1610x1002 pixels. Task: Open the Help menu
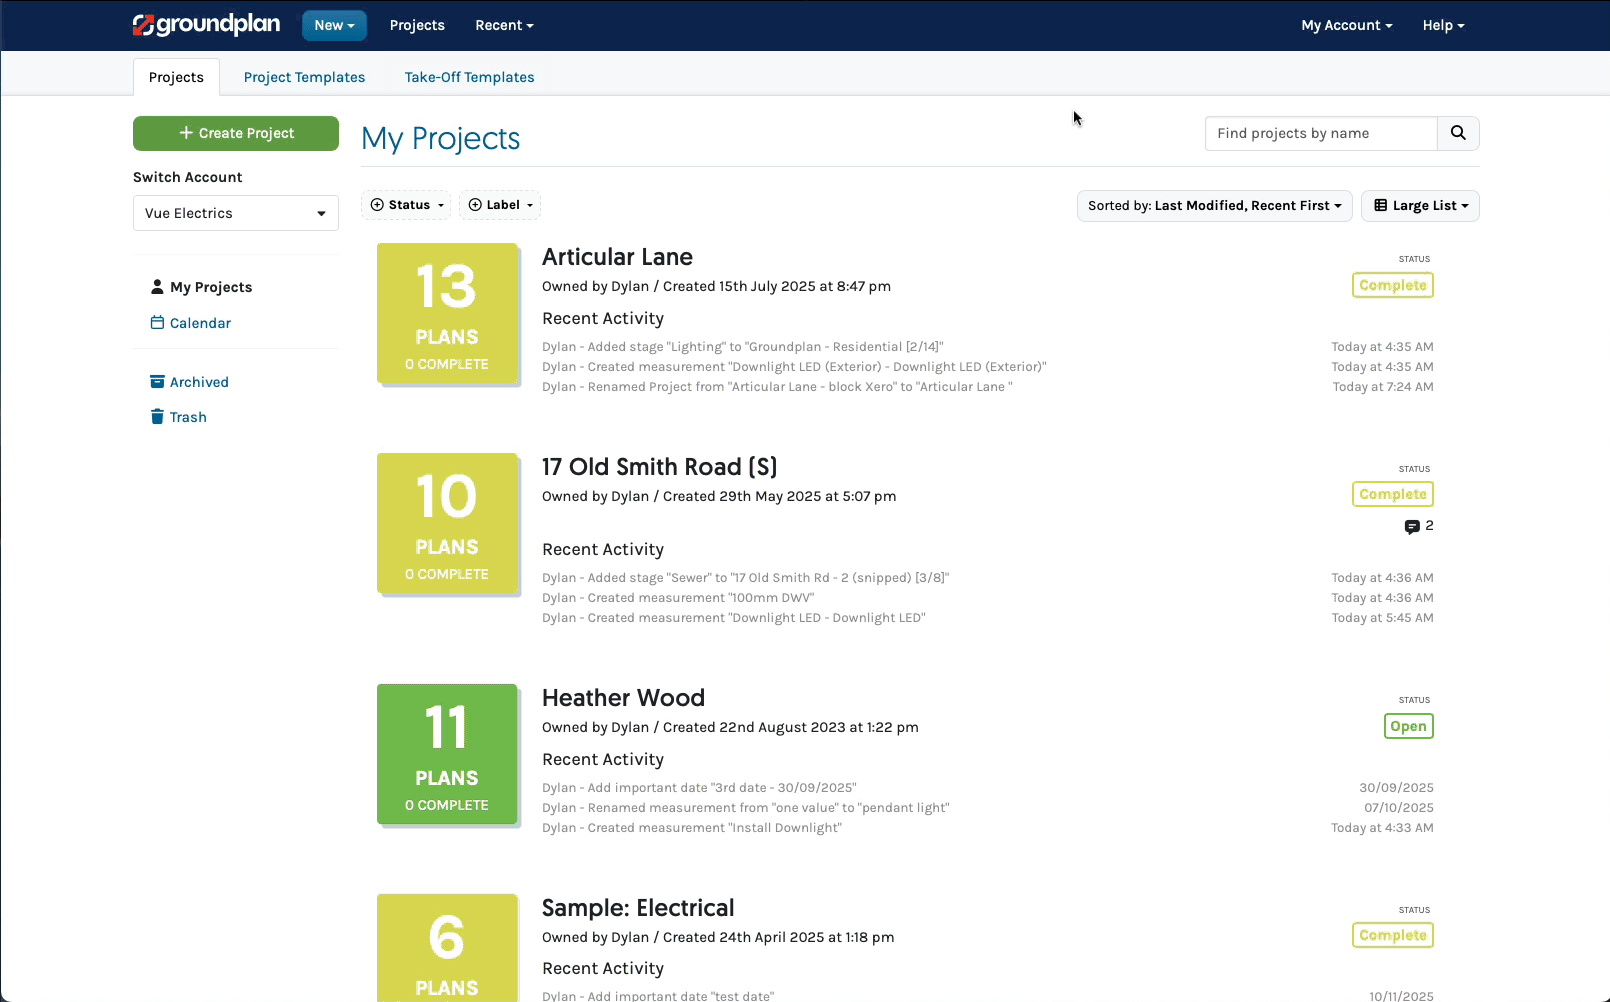1442,25
